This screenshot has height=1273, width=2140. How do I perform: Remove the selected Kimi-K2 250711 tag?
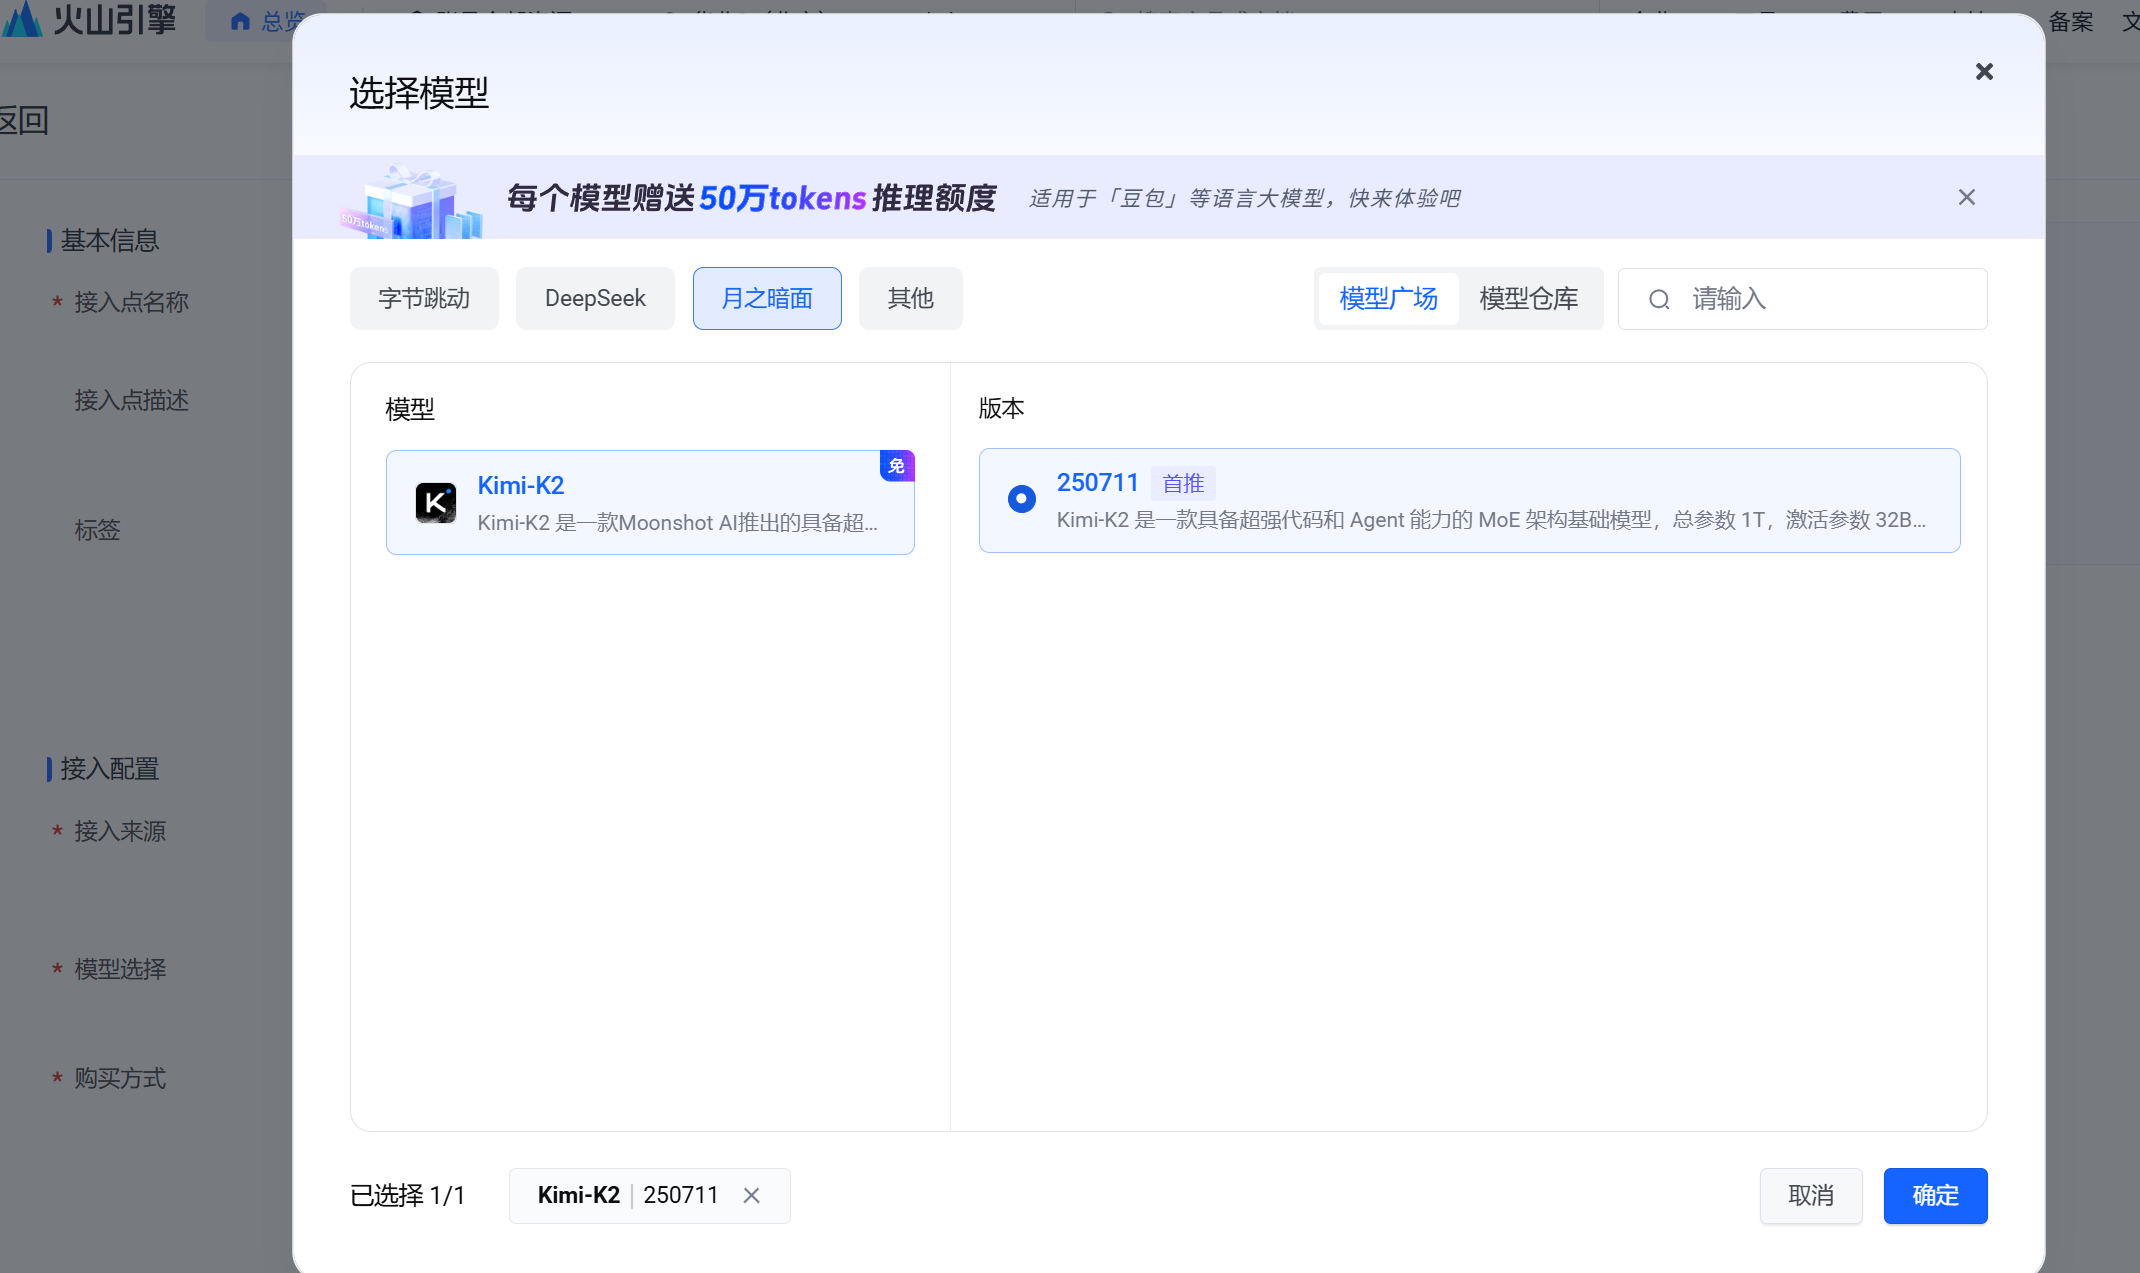click(752, 1195)
